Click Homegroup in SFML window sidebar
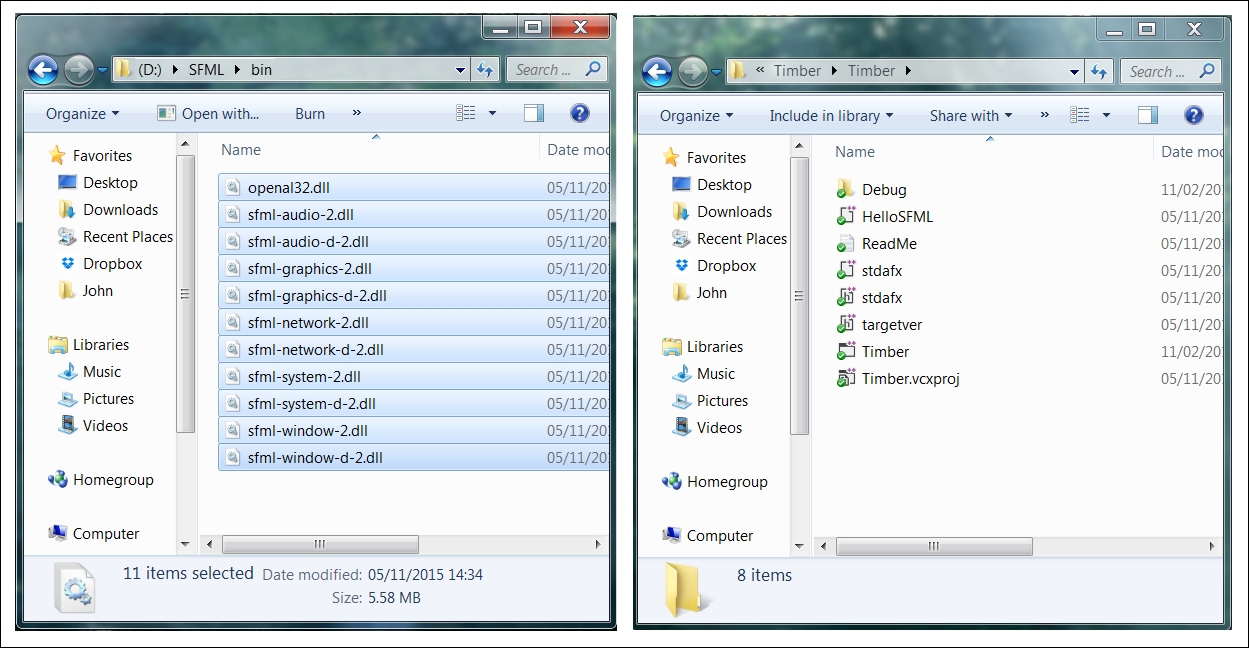Screen dimensions: 1249x648 [x=100, y=479]
